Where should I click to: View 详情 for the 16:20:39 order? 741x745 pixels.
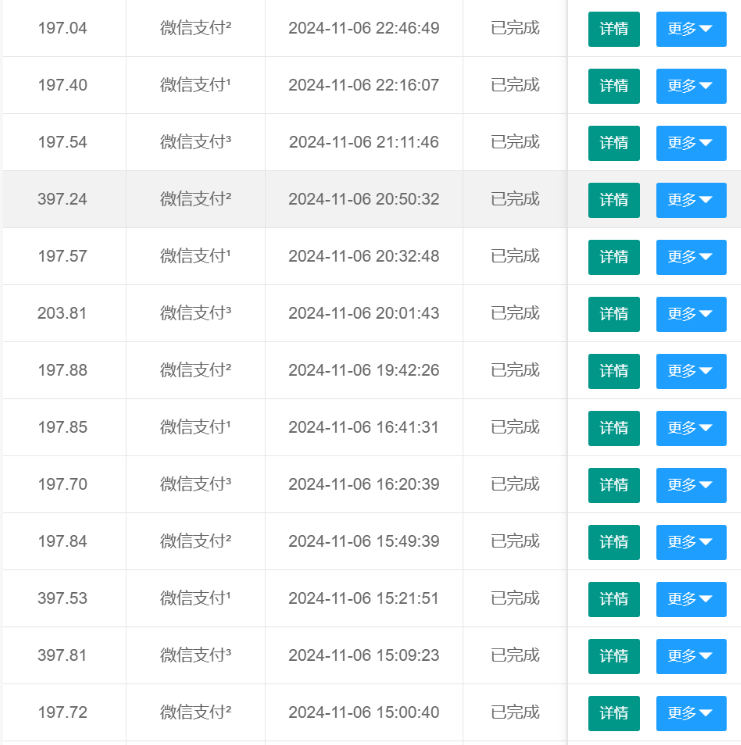point(613,485)
